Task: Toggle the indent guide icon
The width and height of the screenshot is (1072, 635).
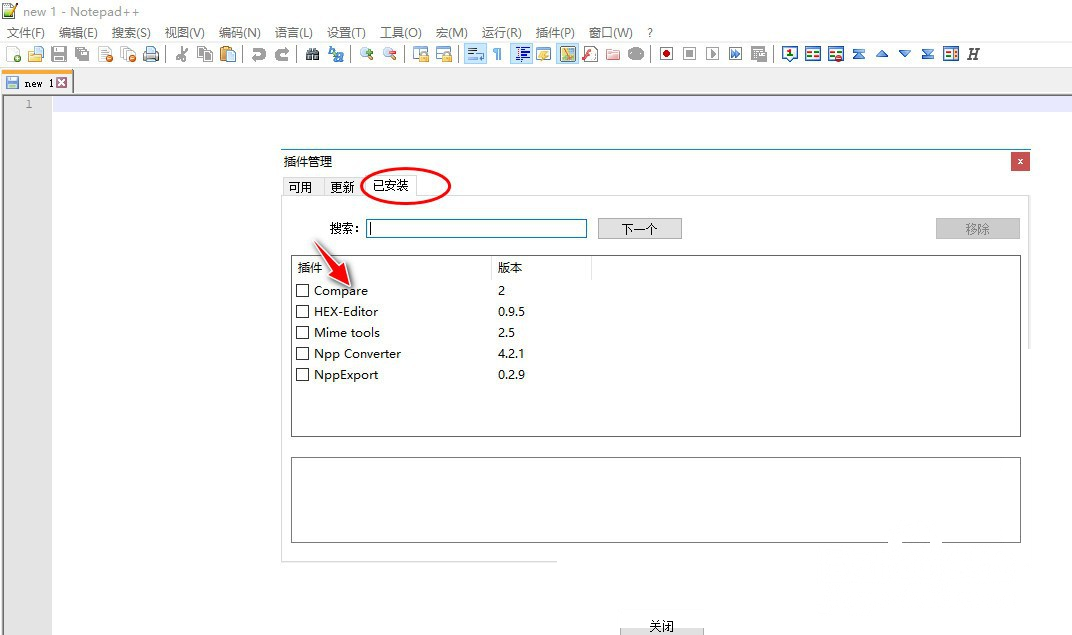Action: 522,54
